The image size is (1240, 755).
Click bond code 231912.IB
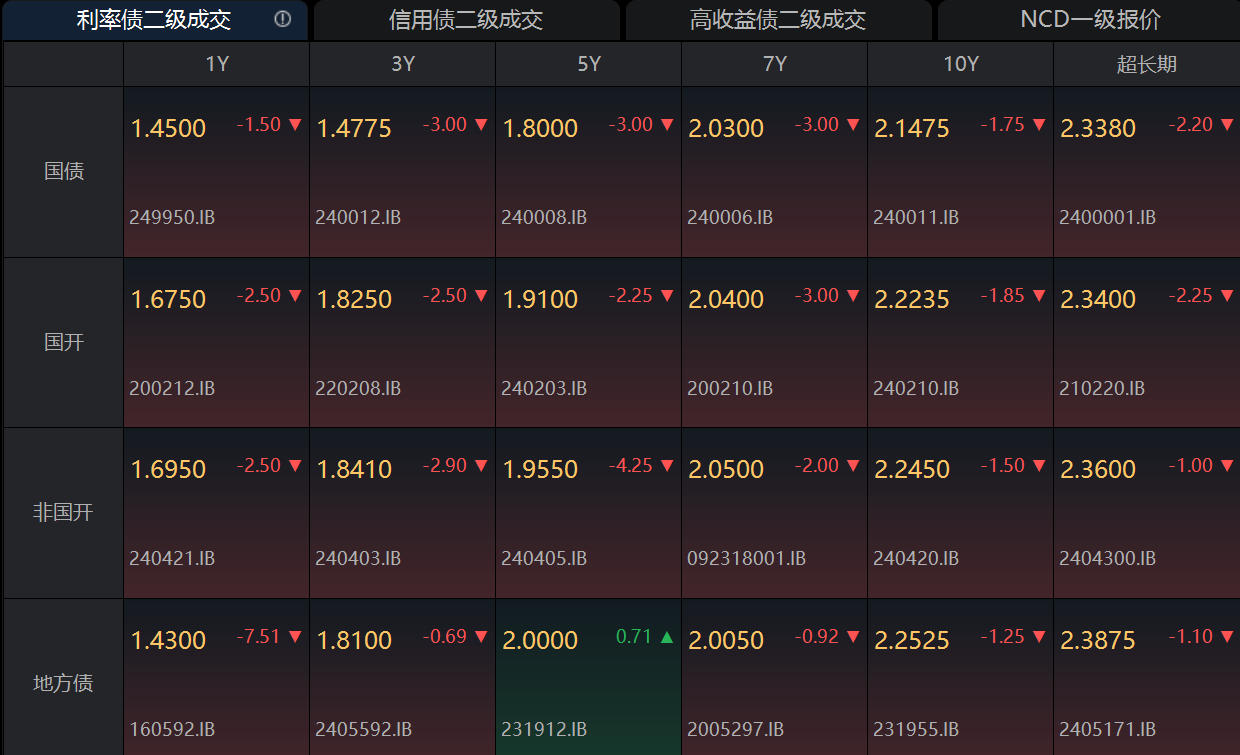(544, 729)
